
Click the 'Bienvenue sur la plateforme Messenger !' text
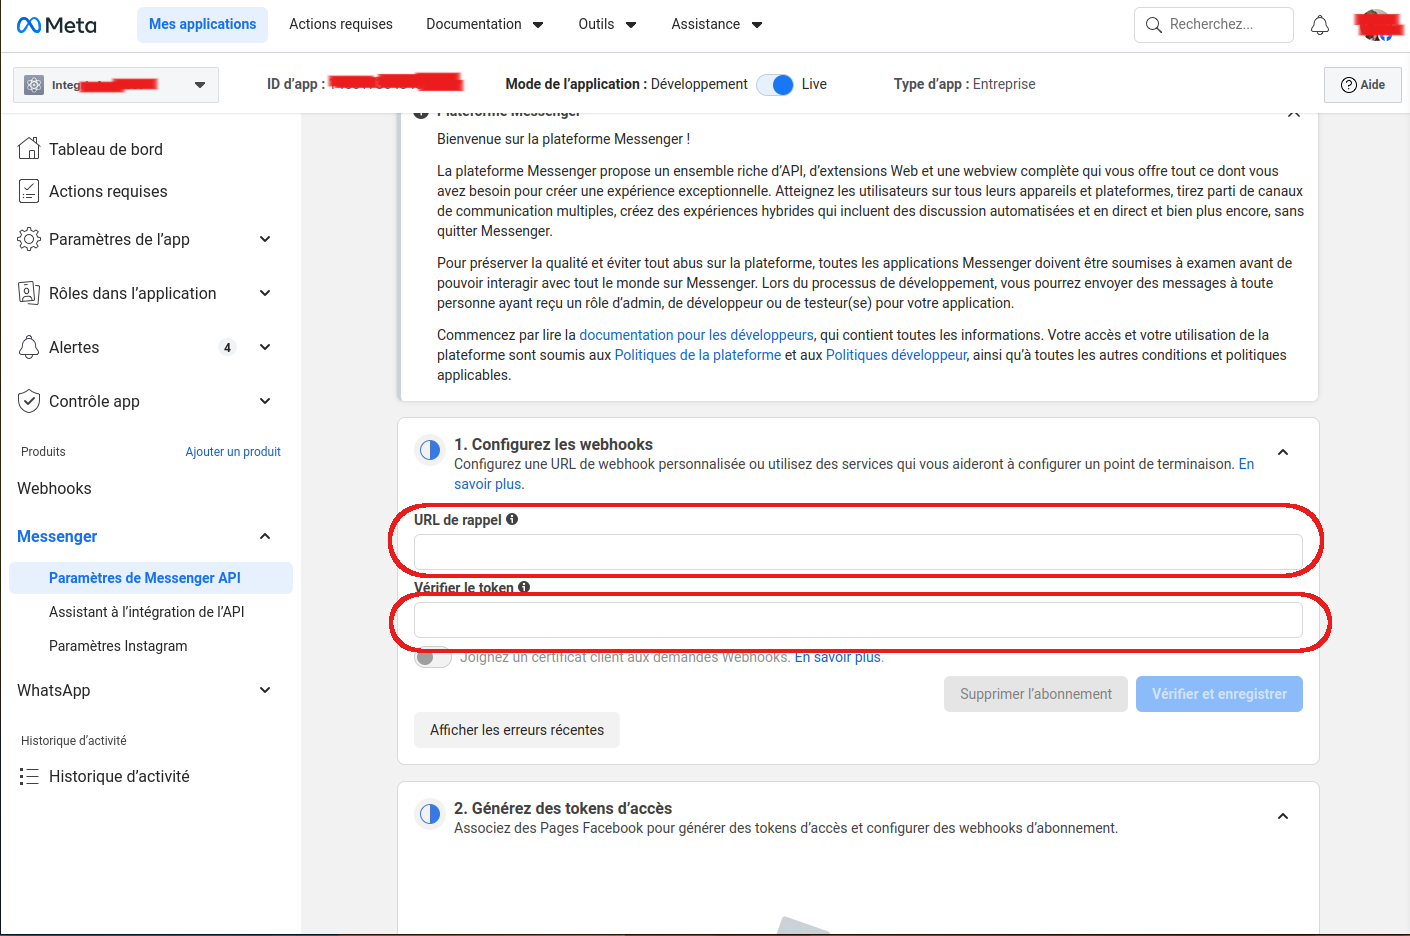tap(563, 139)
